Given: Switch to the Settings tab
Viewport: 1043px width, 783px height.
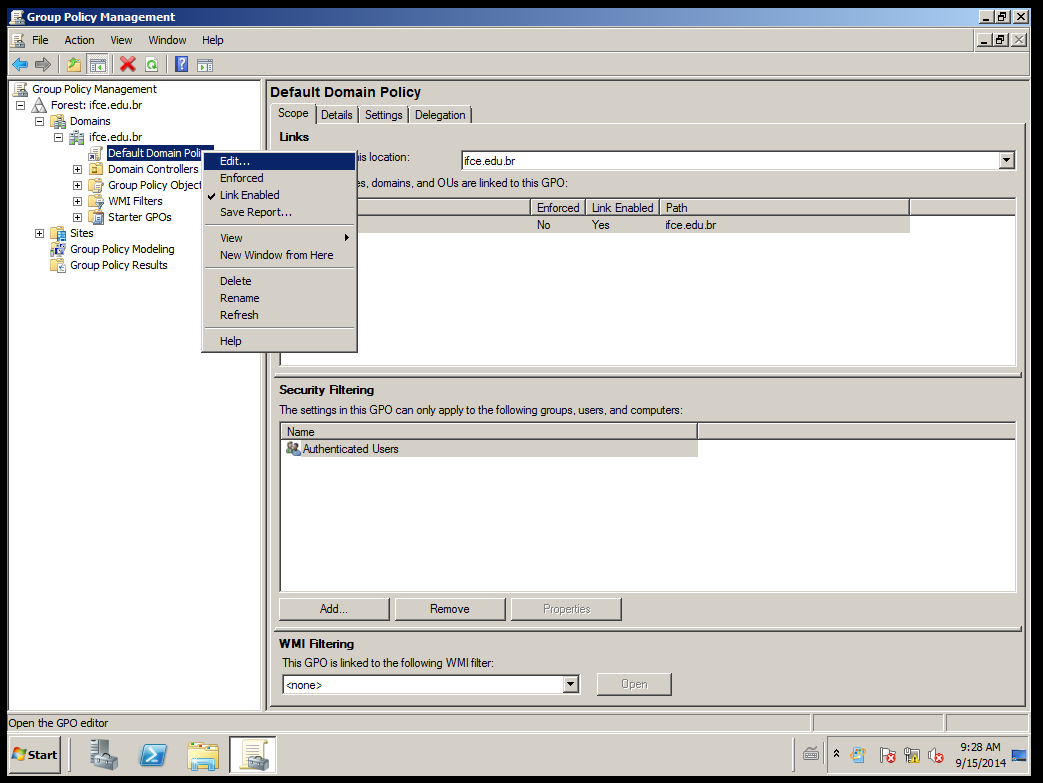Looking at the screenshot, I should coord(384,115).
